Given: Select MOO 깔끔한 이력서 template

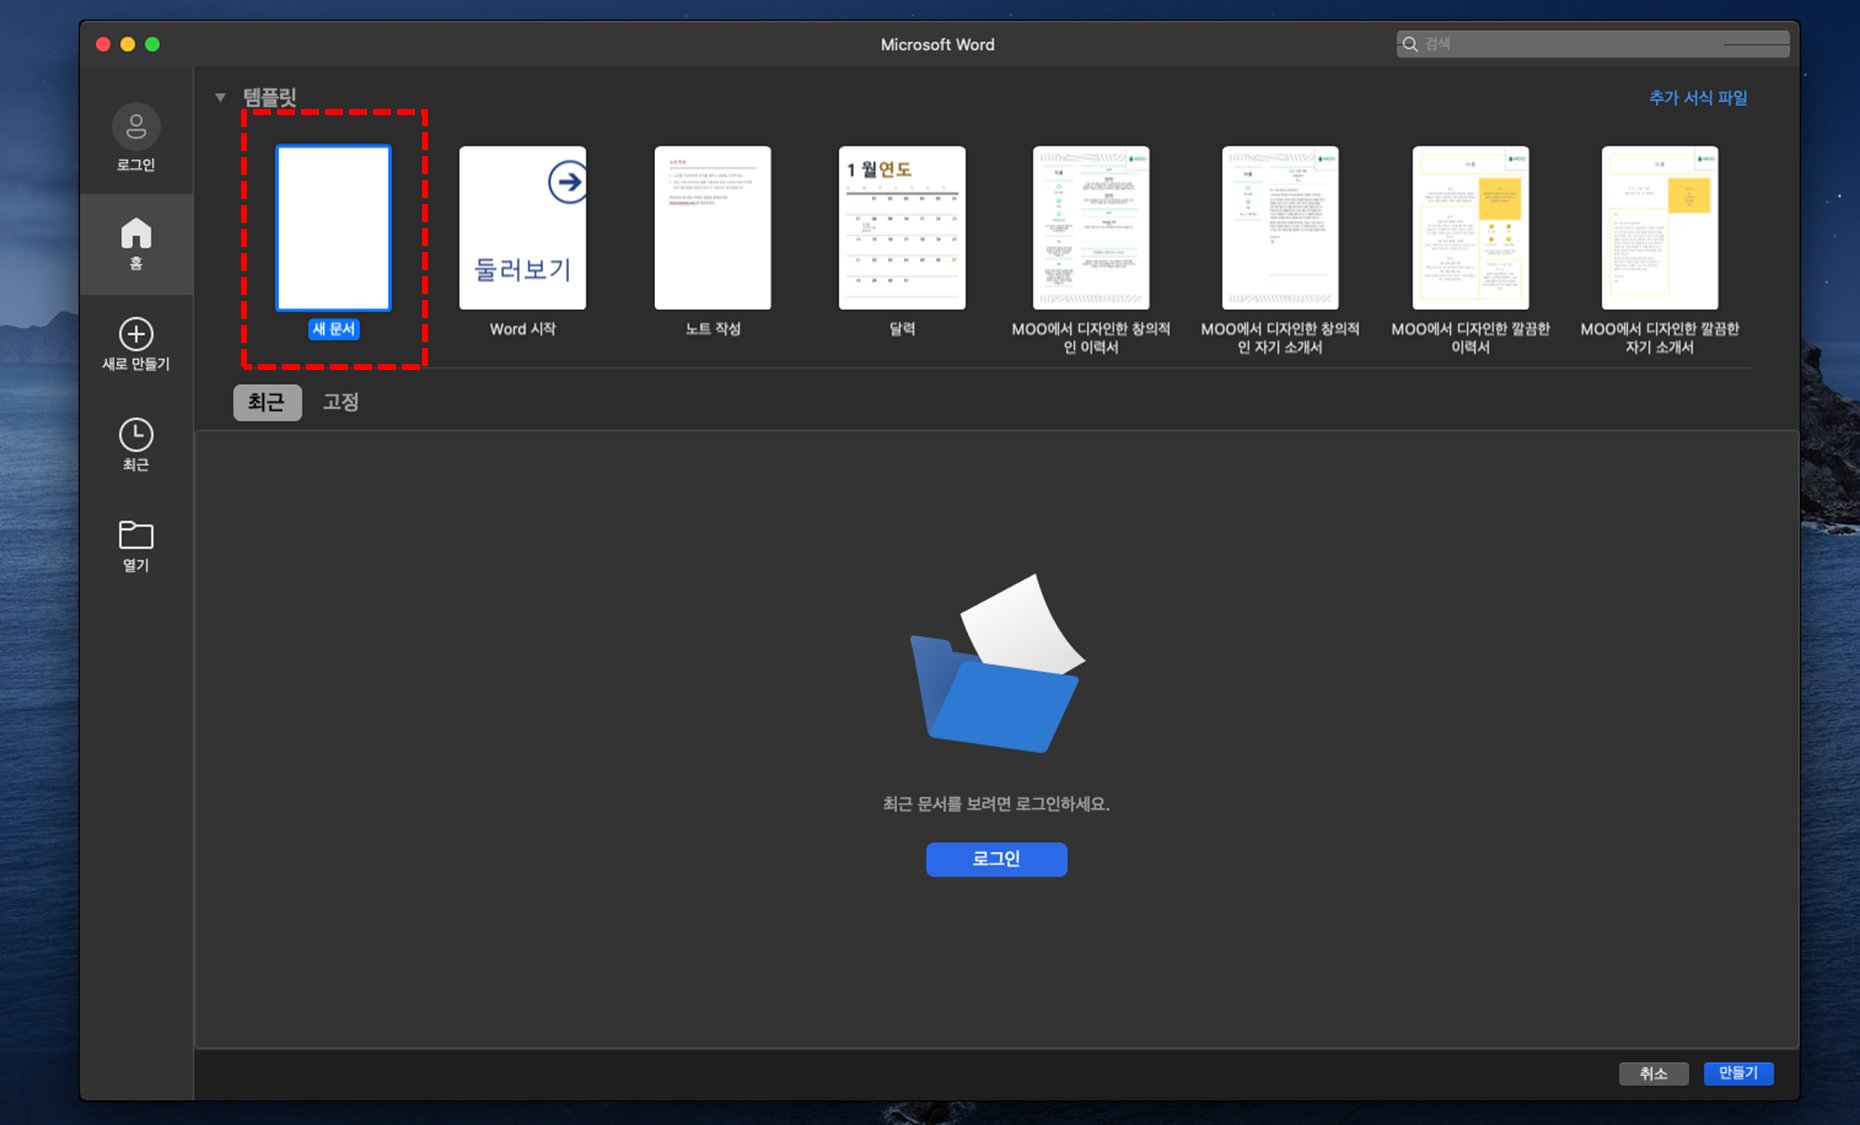Looking at the screenshot, I should pos(1470,228).
